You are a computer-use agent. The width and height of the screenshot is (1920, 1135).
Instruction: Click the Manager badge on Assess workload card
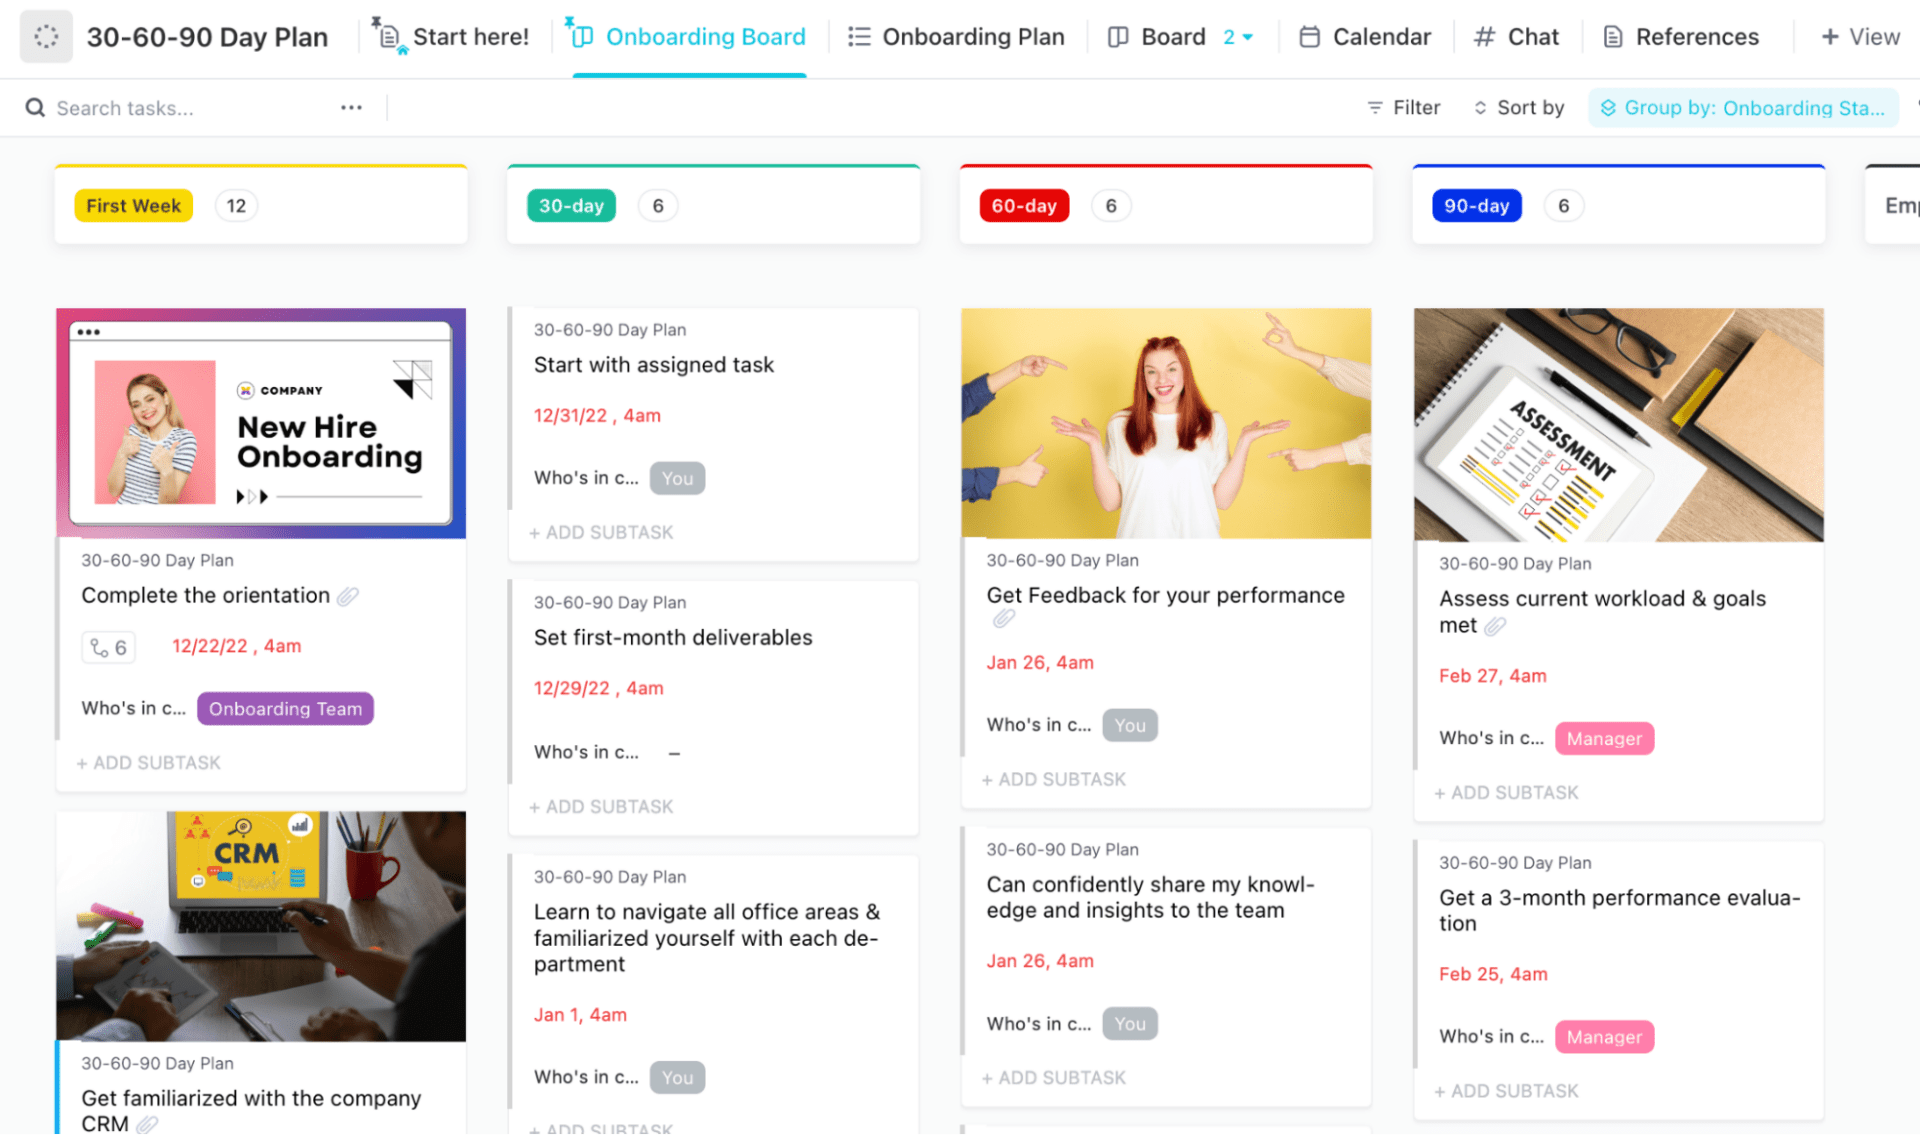click(1604, 739)
